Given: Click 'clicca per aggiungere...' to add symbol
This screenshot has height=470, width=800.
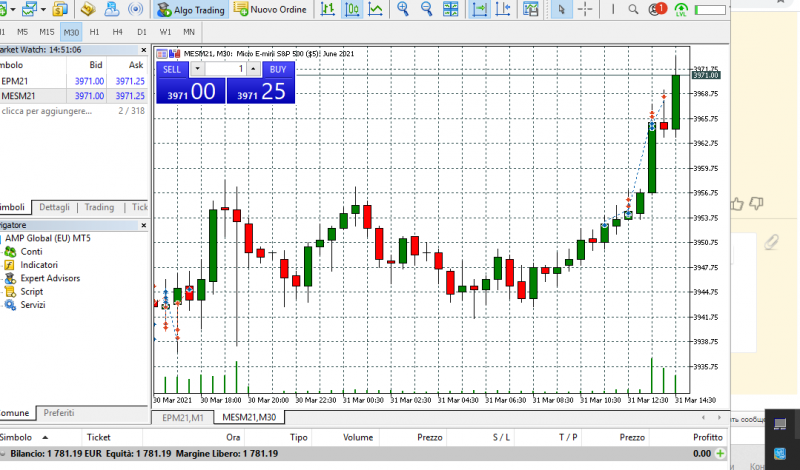Looking at the screenshot, I should (x=46, y=111).
